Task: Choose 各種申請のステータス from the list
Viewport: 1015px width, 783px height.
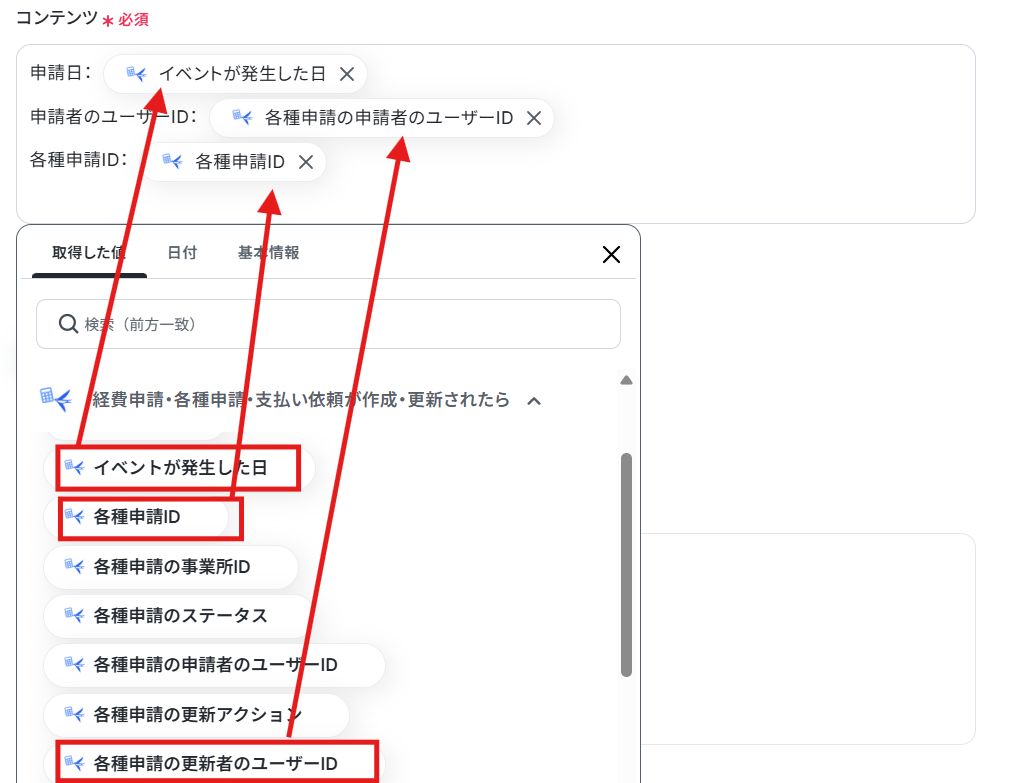Action: (179, 615)
